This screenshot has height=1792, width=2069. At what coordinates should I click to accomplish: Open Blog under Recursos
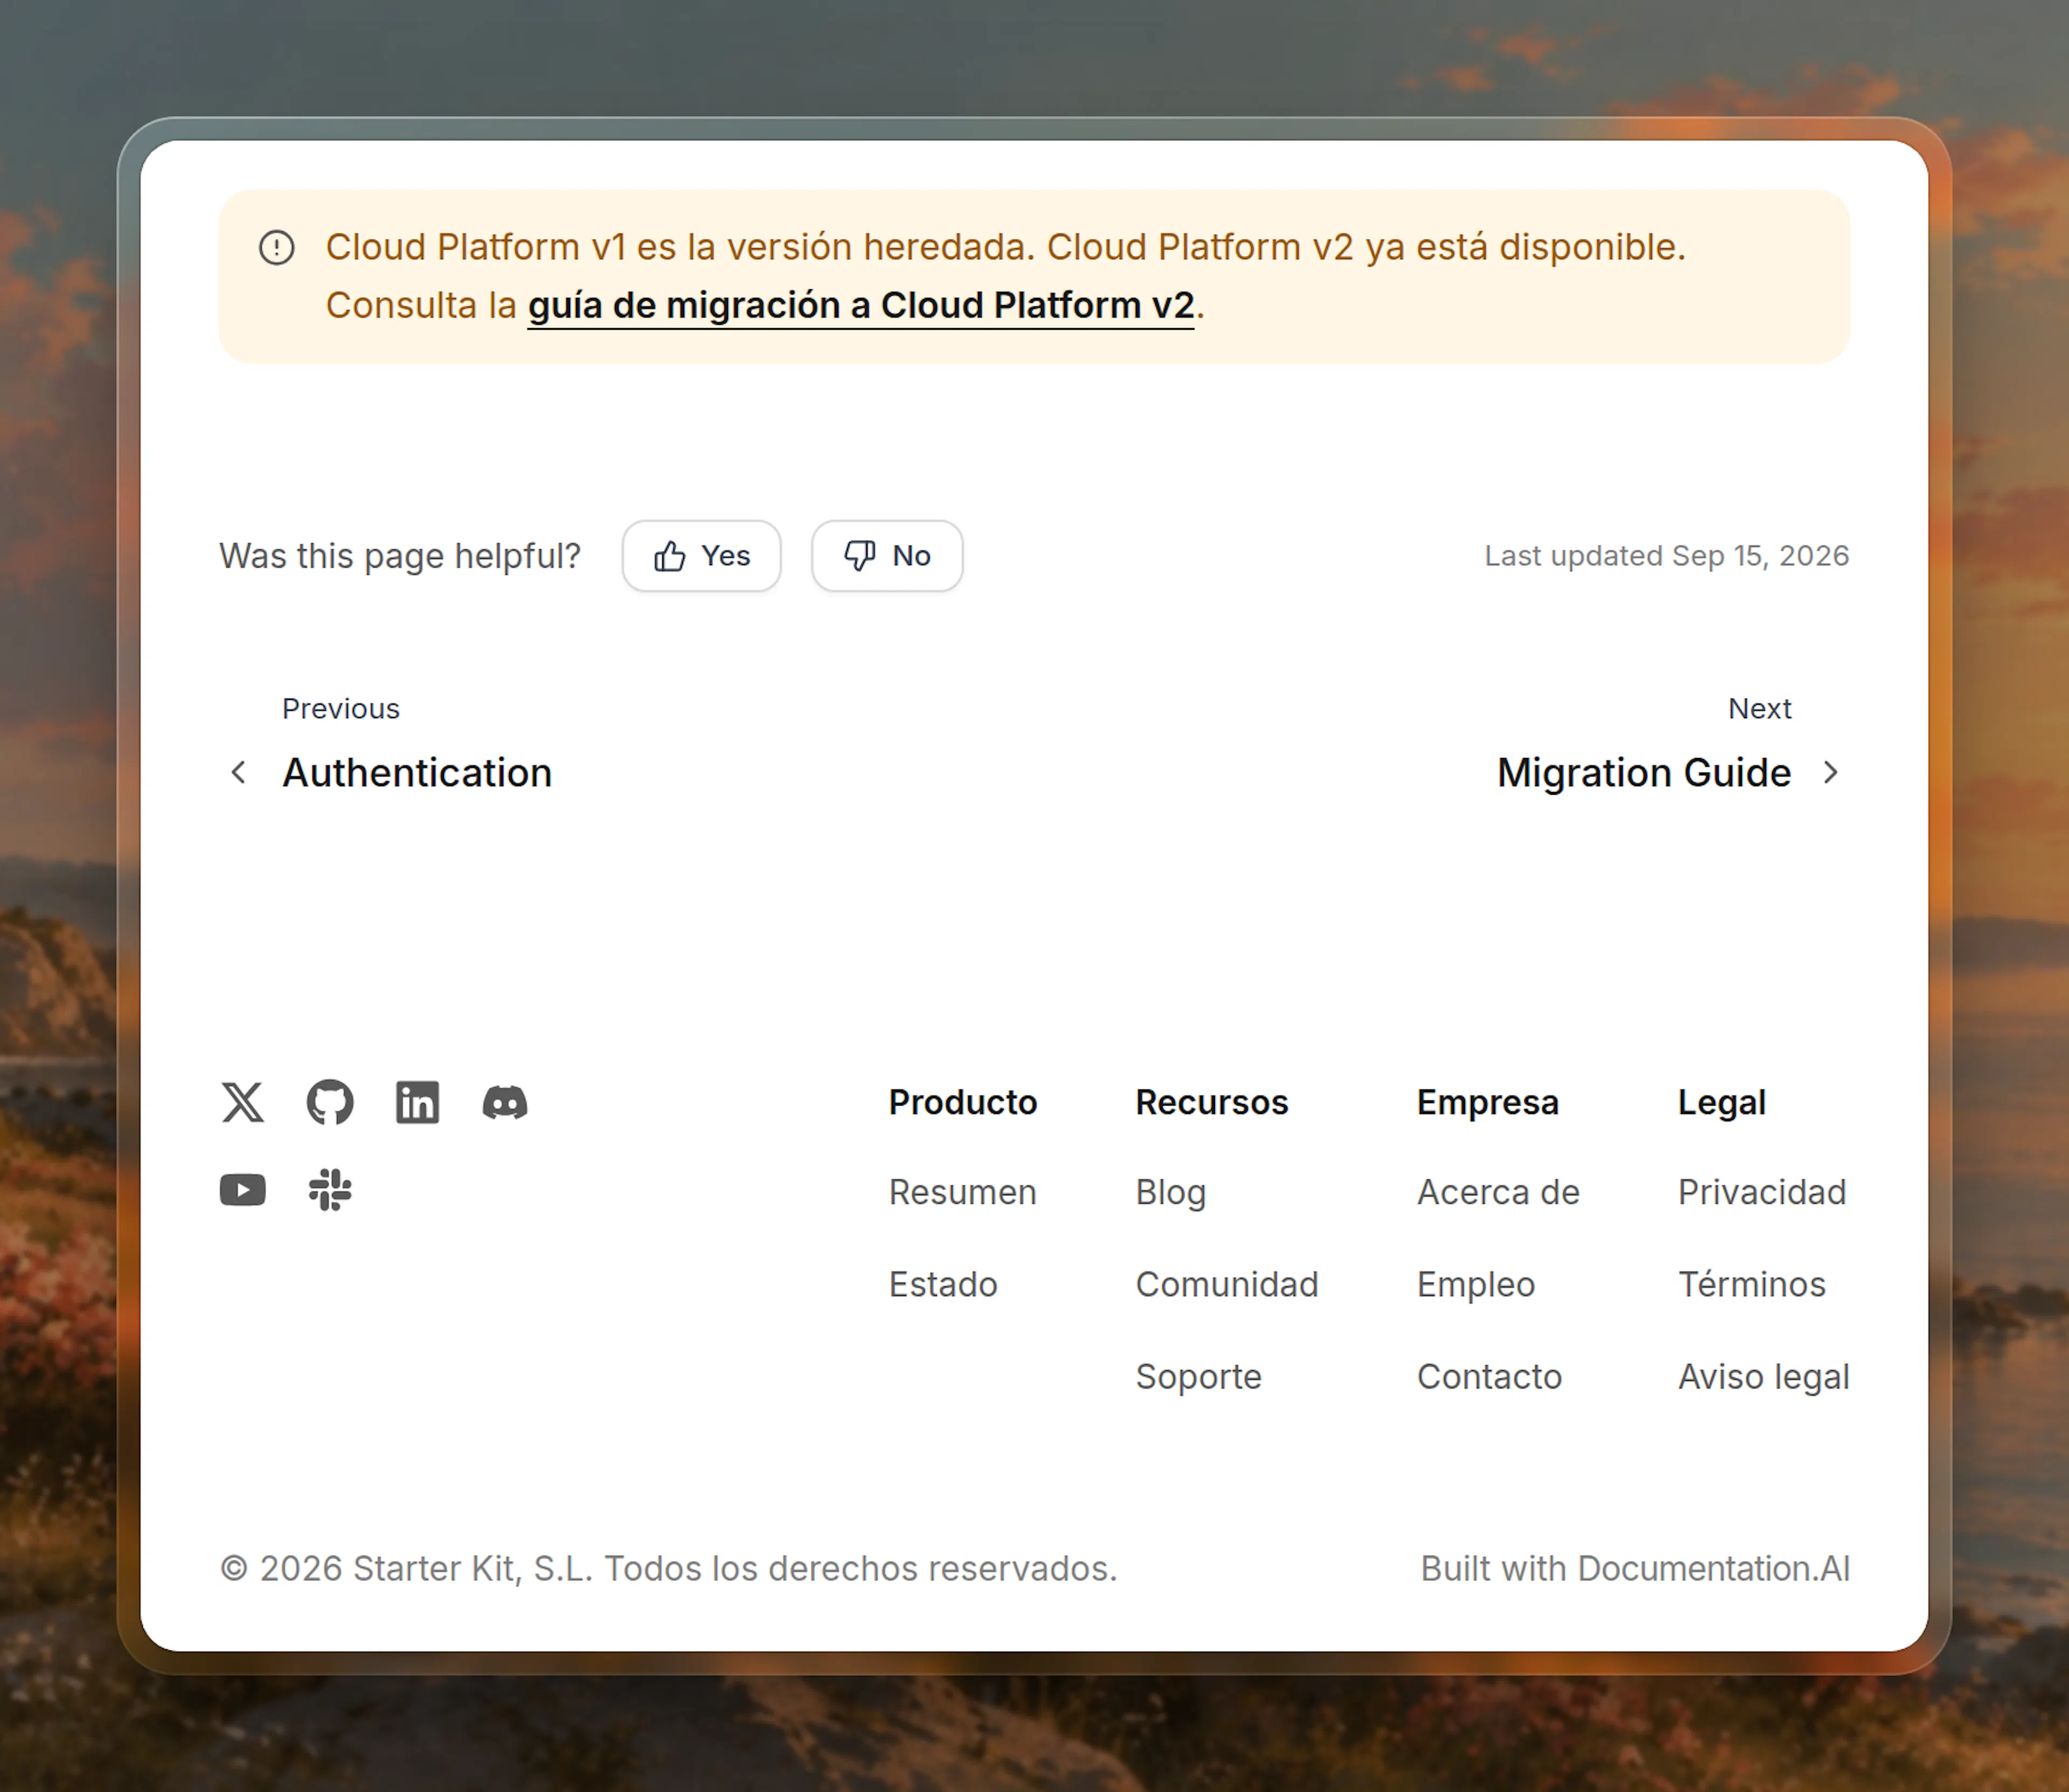[1170, 1192]
